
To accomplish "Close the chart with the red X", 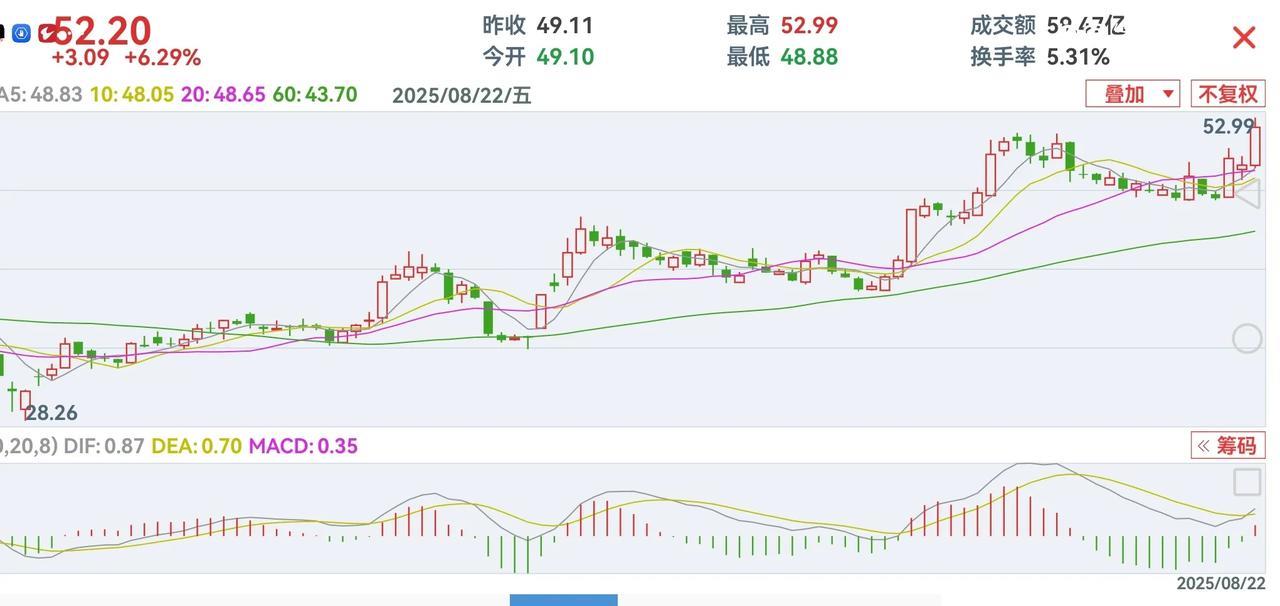I will pyautogui.click(x=1243, y=38).
